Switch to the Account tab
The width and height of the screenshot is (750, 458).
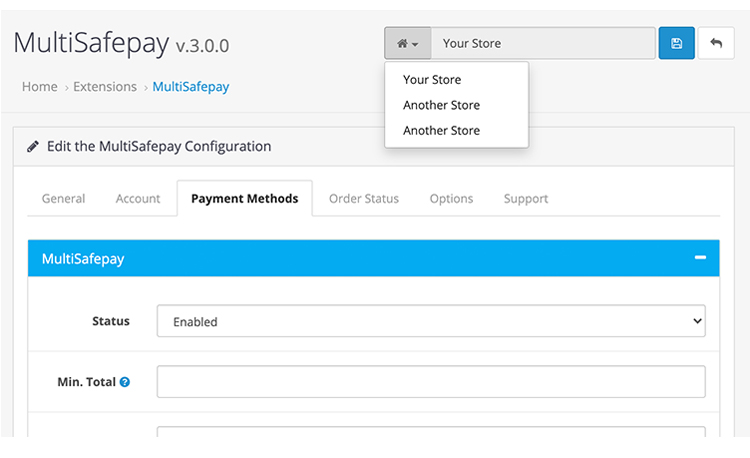[138, 198]
